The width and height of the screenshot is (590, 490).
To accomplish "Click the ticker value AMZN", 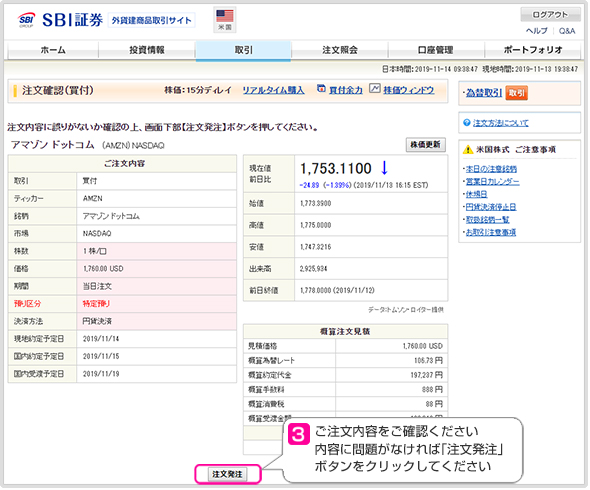I will (x=93, y=198).
